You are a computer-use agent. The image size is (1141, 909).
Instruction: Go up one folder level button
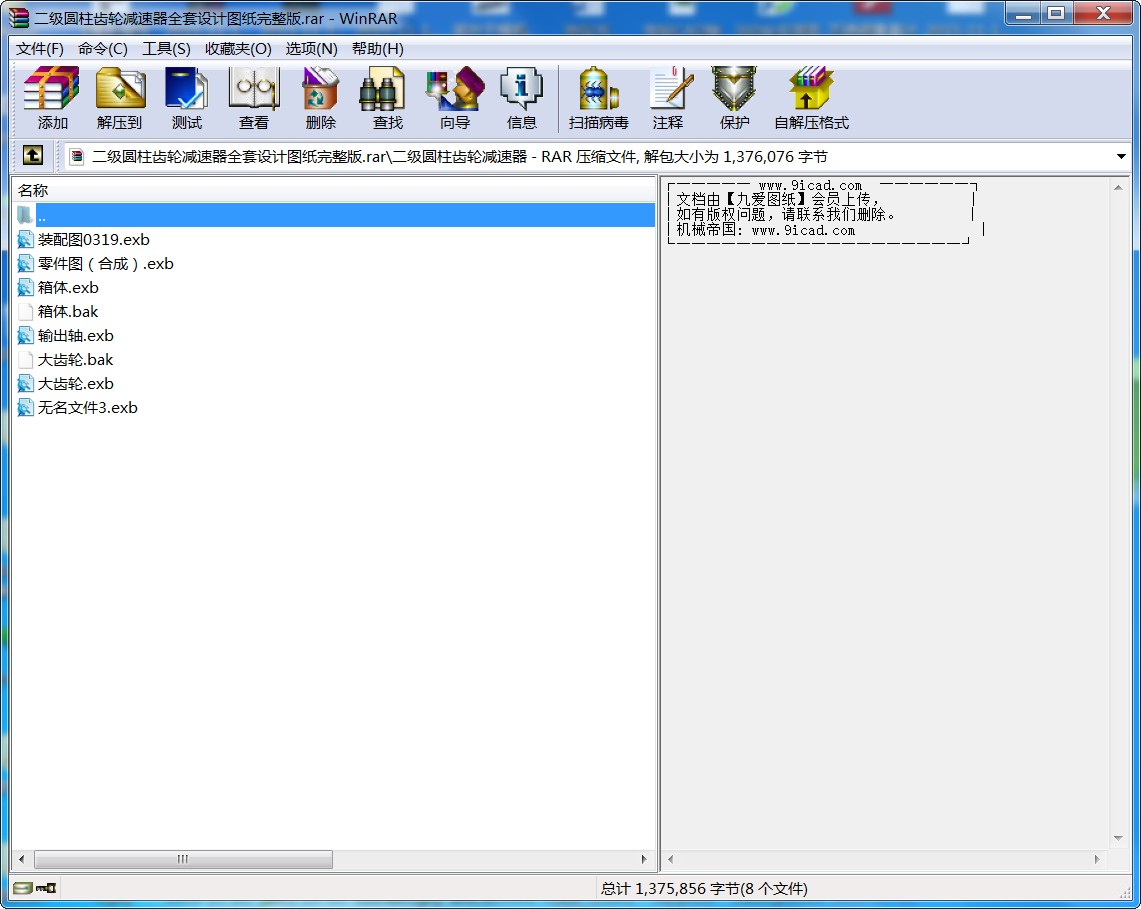[32, 156]
